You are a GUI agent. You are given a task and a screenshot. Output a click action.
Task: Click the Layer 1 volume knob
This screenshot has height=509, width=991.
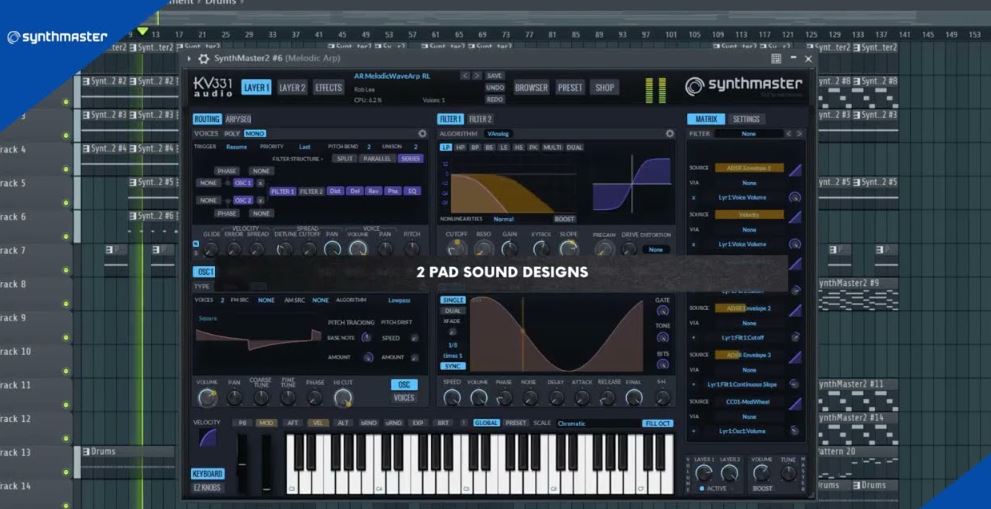tap(703, 473)
